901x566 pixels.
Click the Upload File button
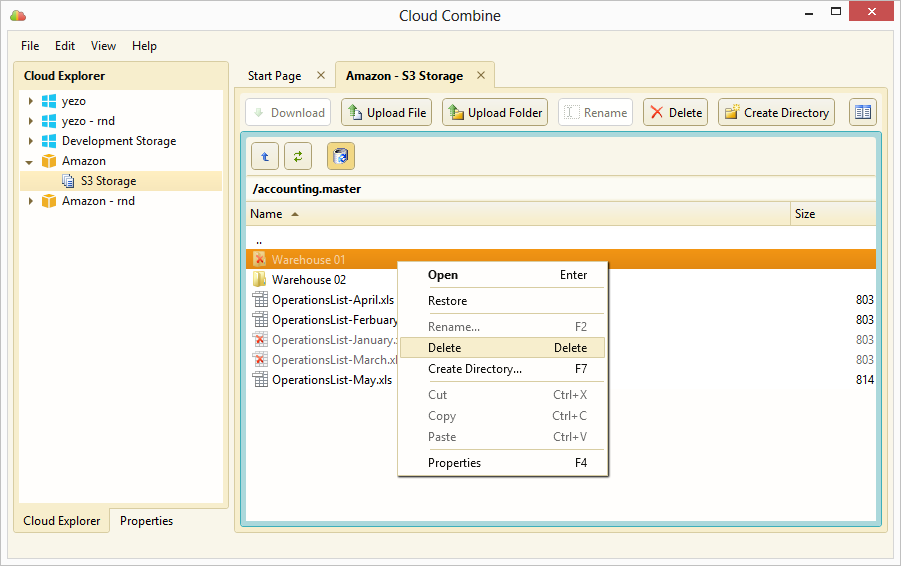[x=387, y=113]
